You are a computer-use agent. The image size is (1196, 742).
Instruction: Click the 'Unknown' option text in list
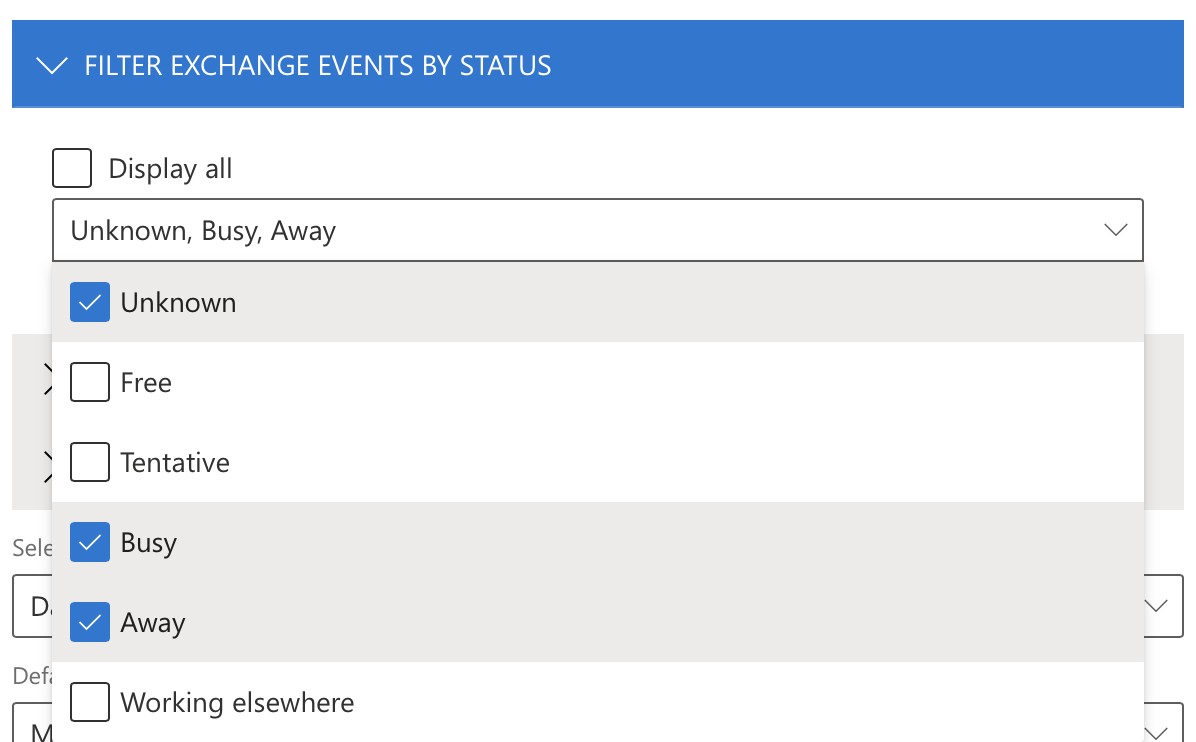tap(178, 303)
